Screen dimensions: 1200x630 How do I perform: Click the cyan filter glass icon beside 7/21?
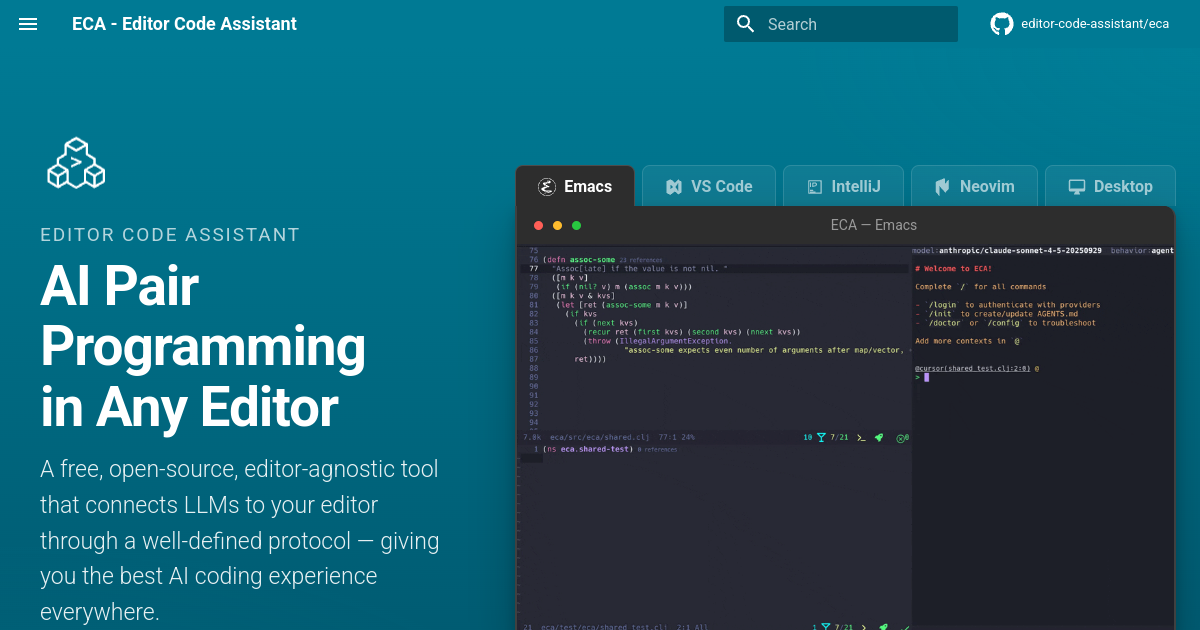click(821, 437)
